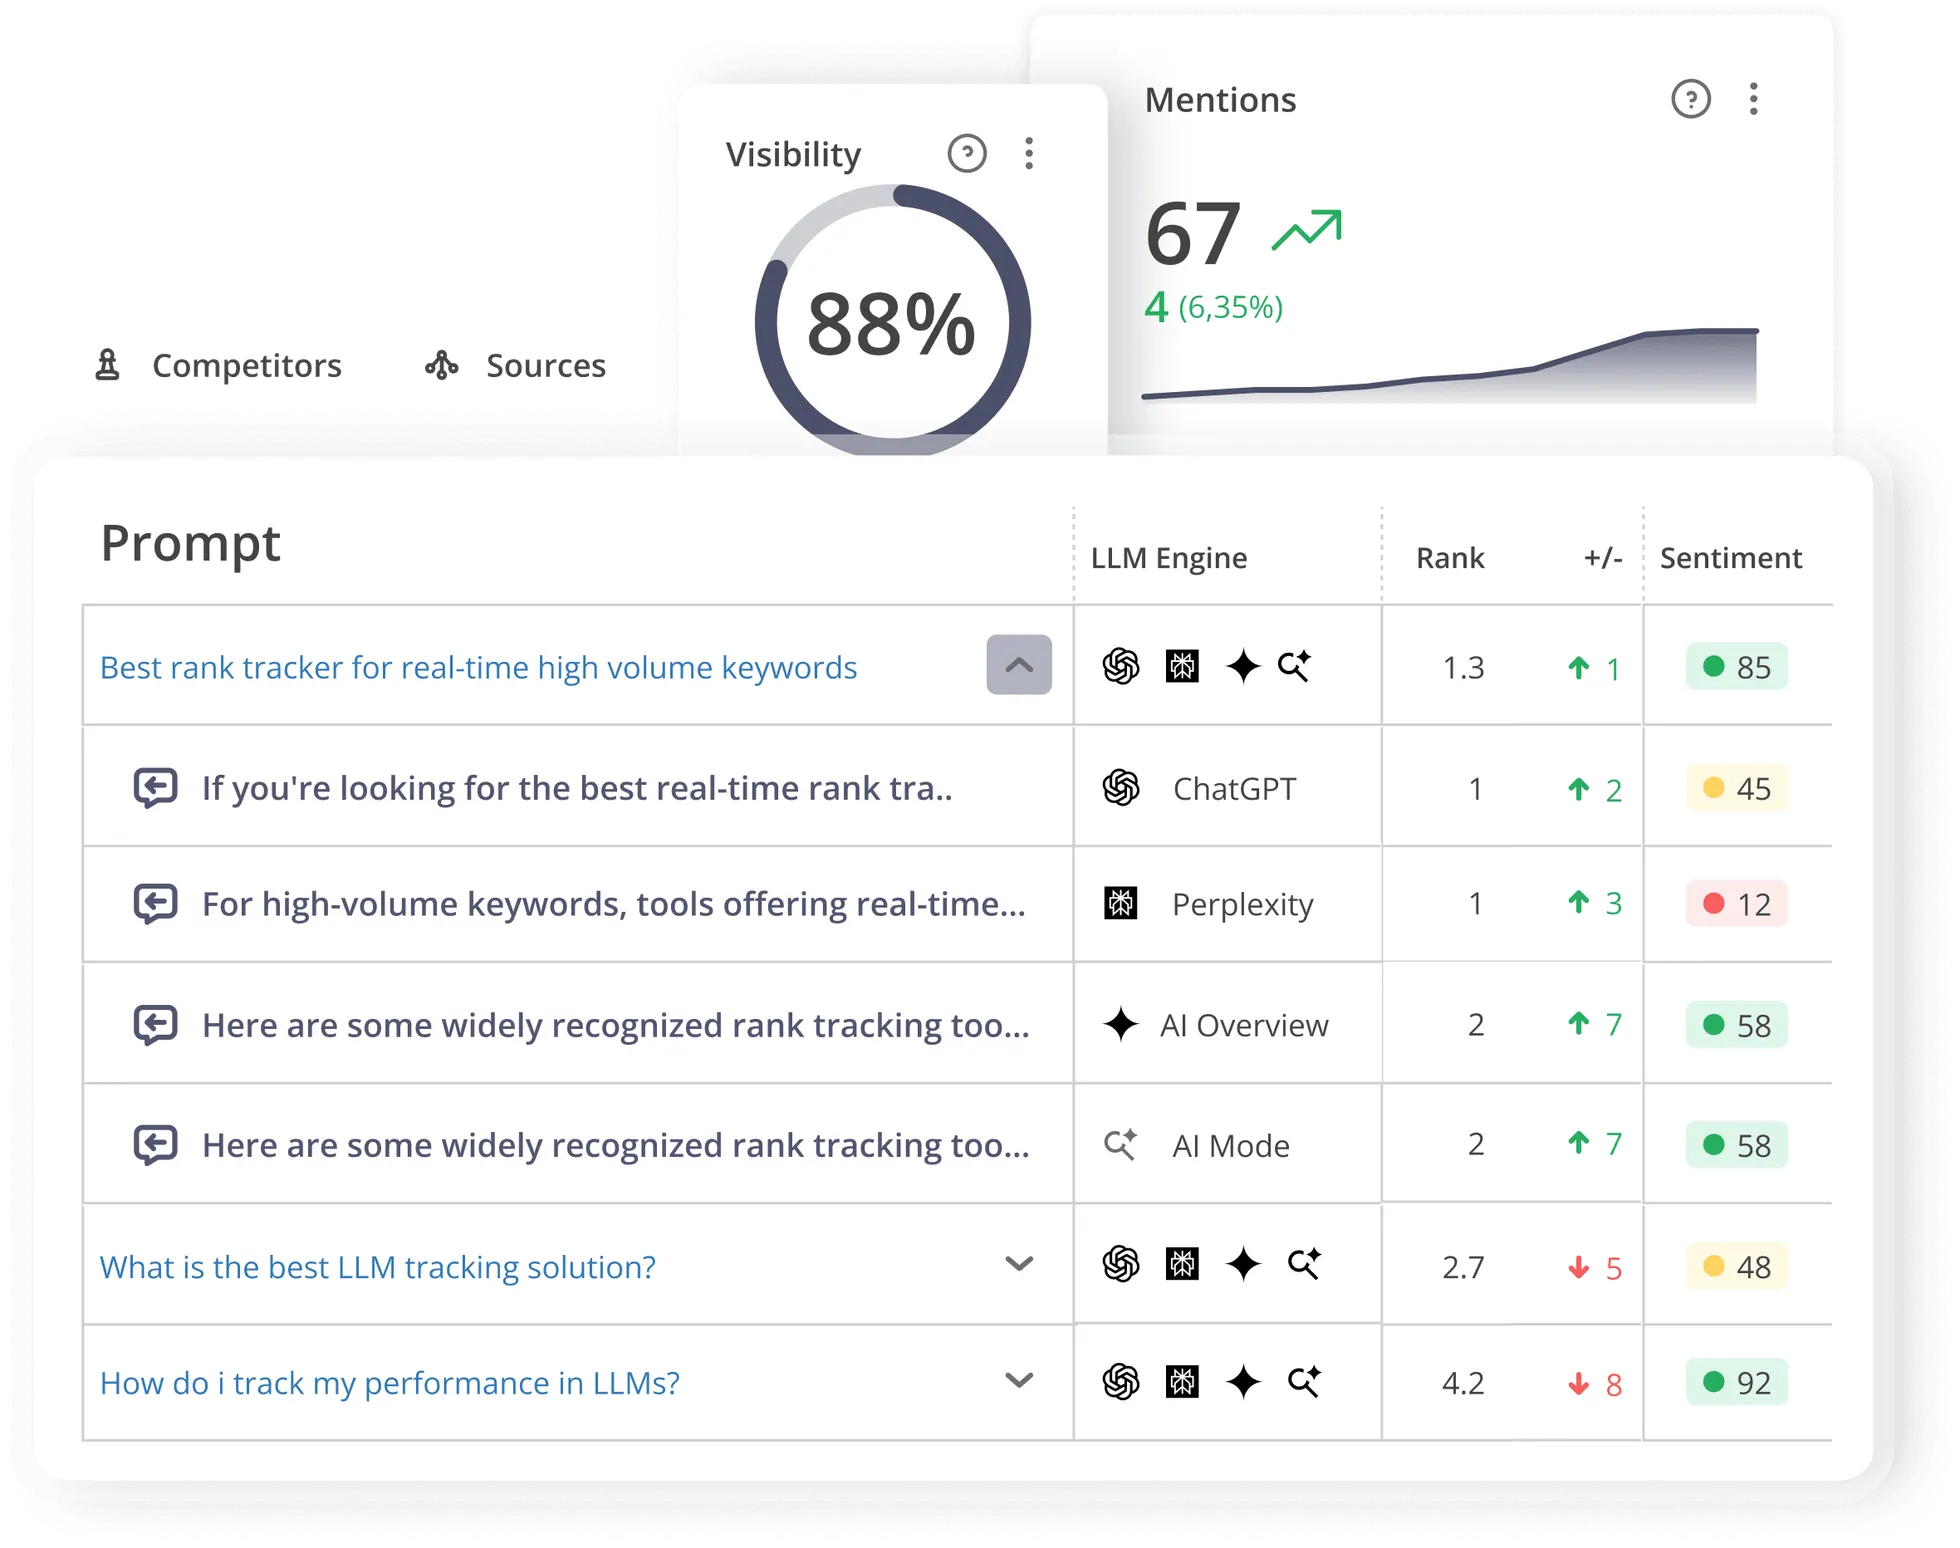Click the Sources icon
The width and height of the screenshot is (1960, 1548).
441,365
